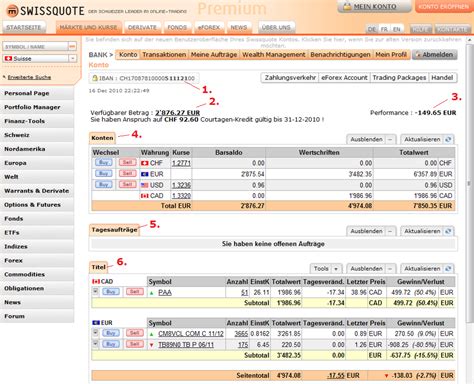Switch the language to FR

click(384, 29)
